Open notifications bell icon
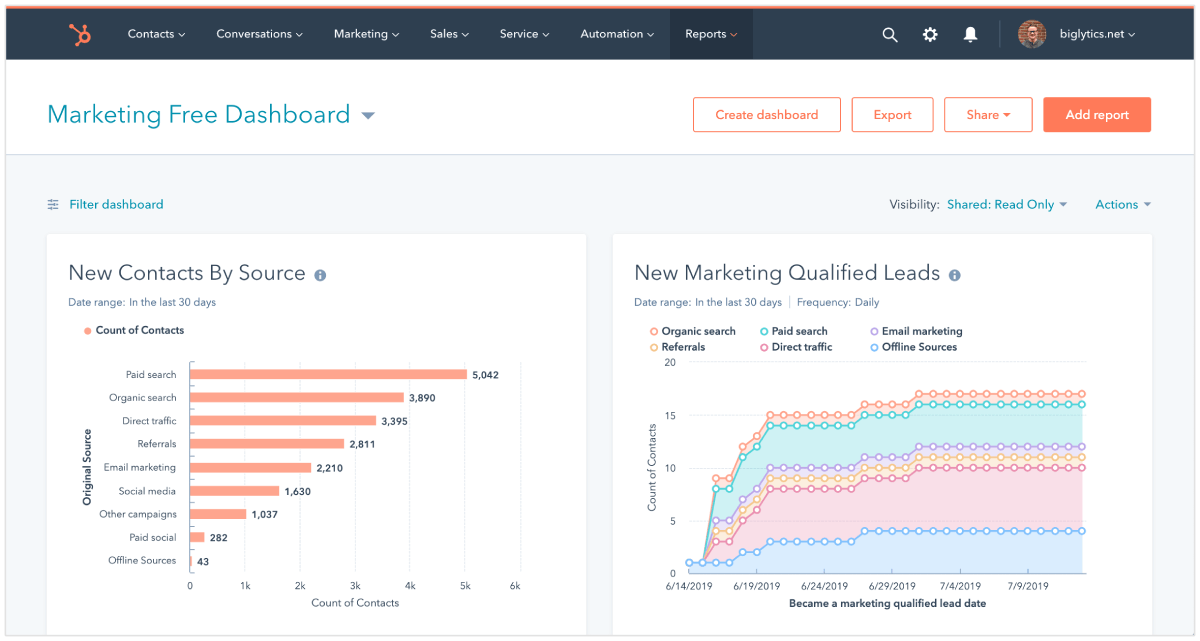 970,34
